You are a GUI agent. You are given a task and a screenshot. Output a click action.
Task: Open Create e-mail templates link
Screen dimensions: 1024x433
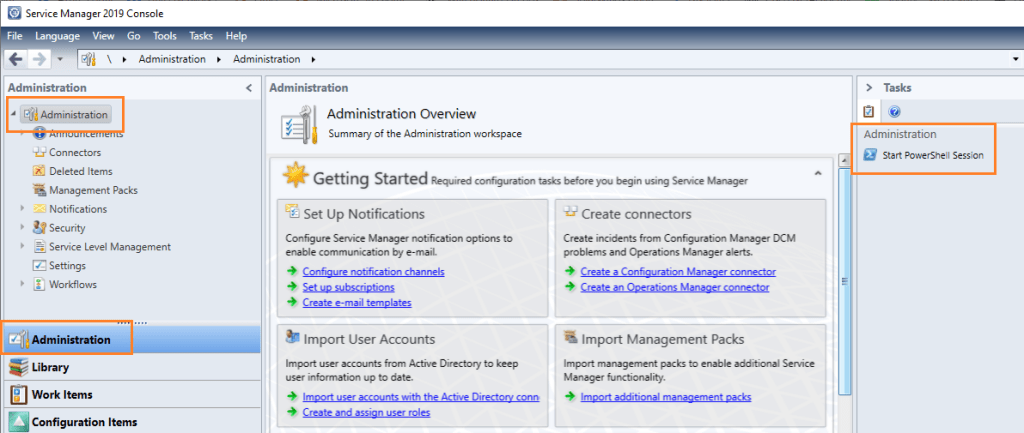pos(357,302)
